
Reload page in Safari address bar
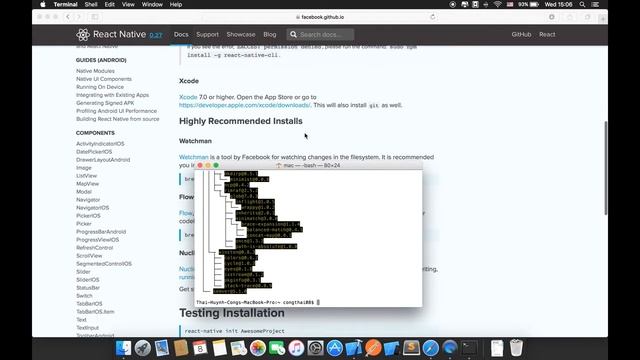coord(433,17)
